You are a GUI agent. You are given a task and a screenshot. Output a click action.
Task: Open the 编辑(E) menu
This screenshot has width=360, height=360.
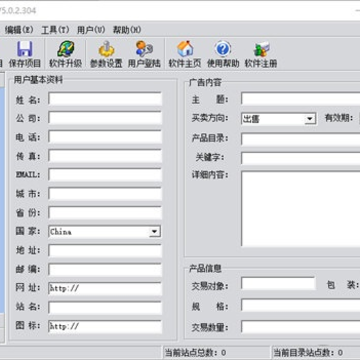[19, 30]
